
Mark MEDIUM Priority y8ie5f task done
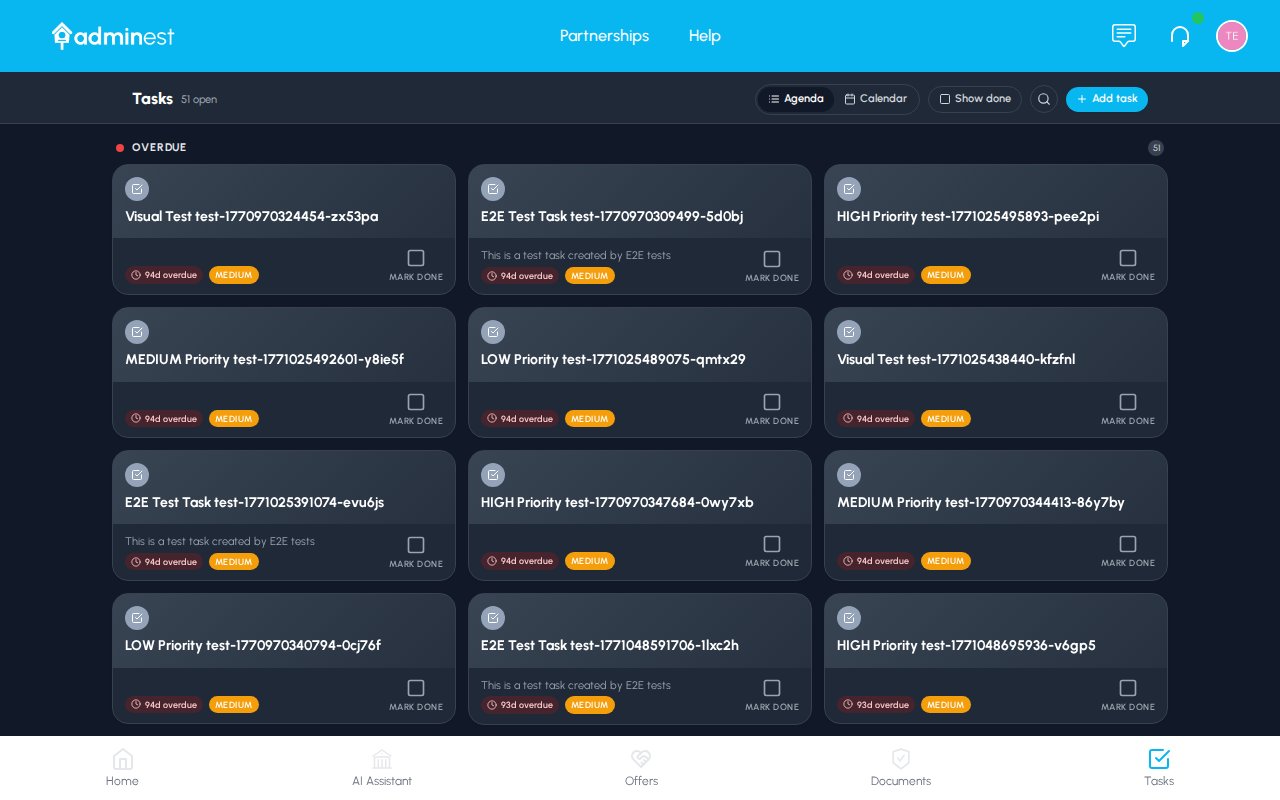click(416, 402)
